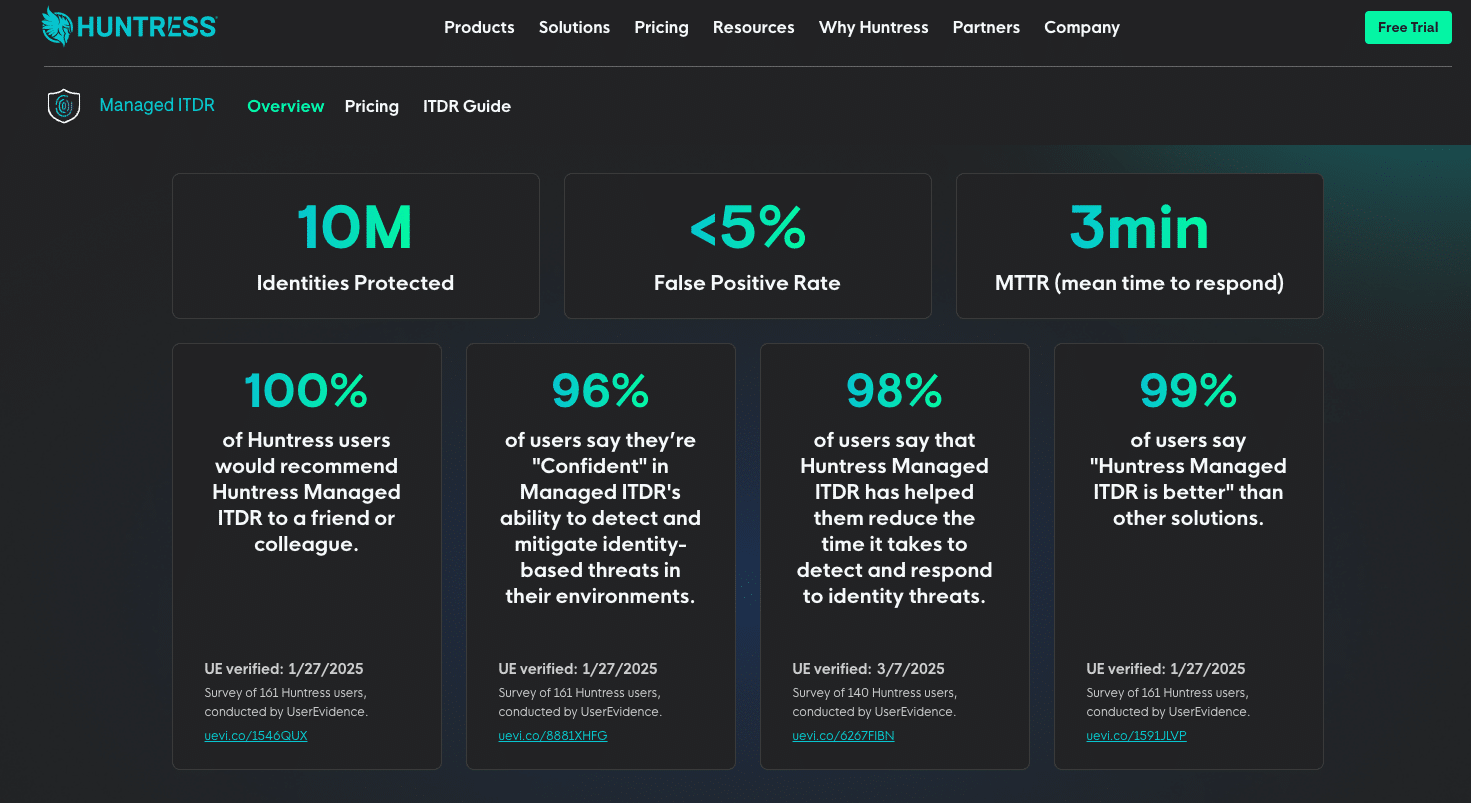The width and height of the screenshot is (1471, 803).
Task: Open the ITDR Guide tab
Action: pyautogui.click(x=466, y=106)
